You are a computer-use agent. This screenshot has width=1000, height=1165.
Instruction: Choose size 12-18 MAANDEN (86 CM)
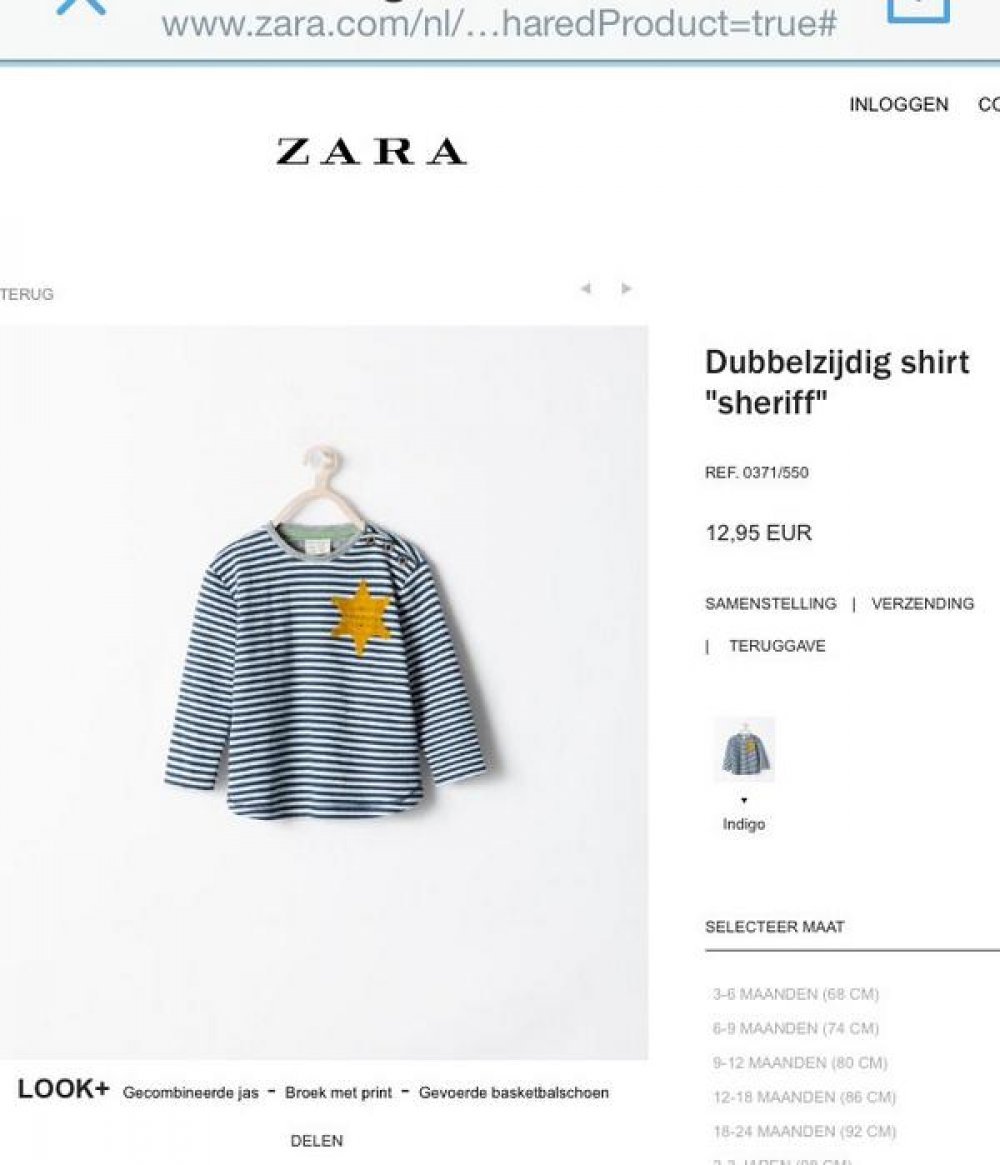coord(805,1097)
